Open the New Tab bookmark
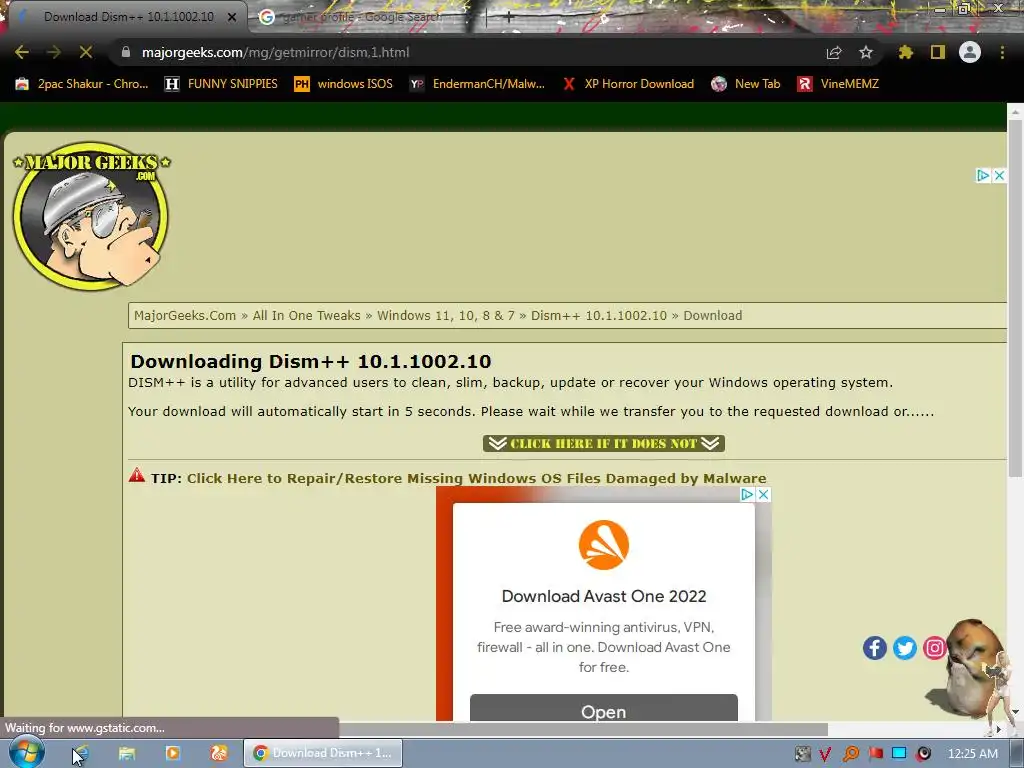This screenshot has height=768, width=1024. click(746, 84)
